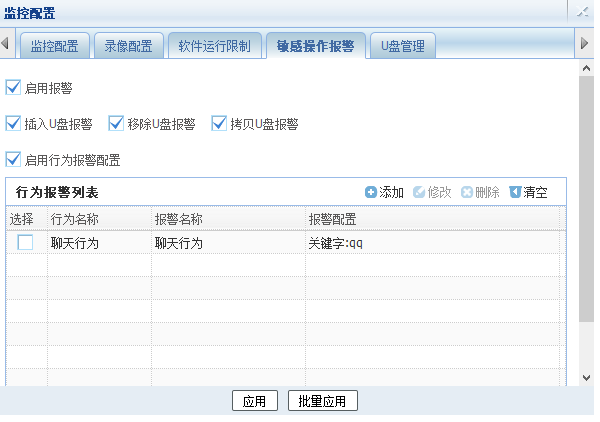Click the scrollbar down arrow

pos(586,378)
